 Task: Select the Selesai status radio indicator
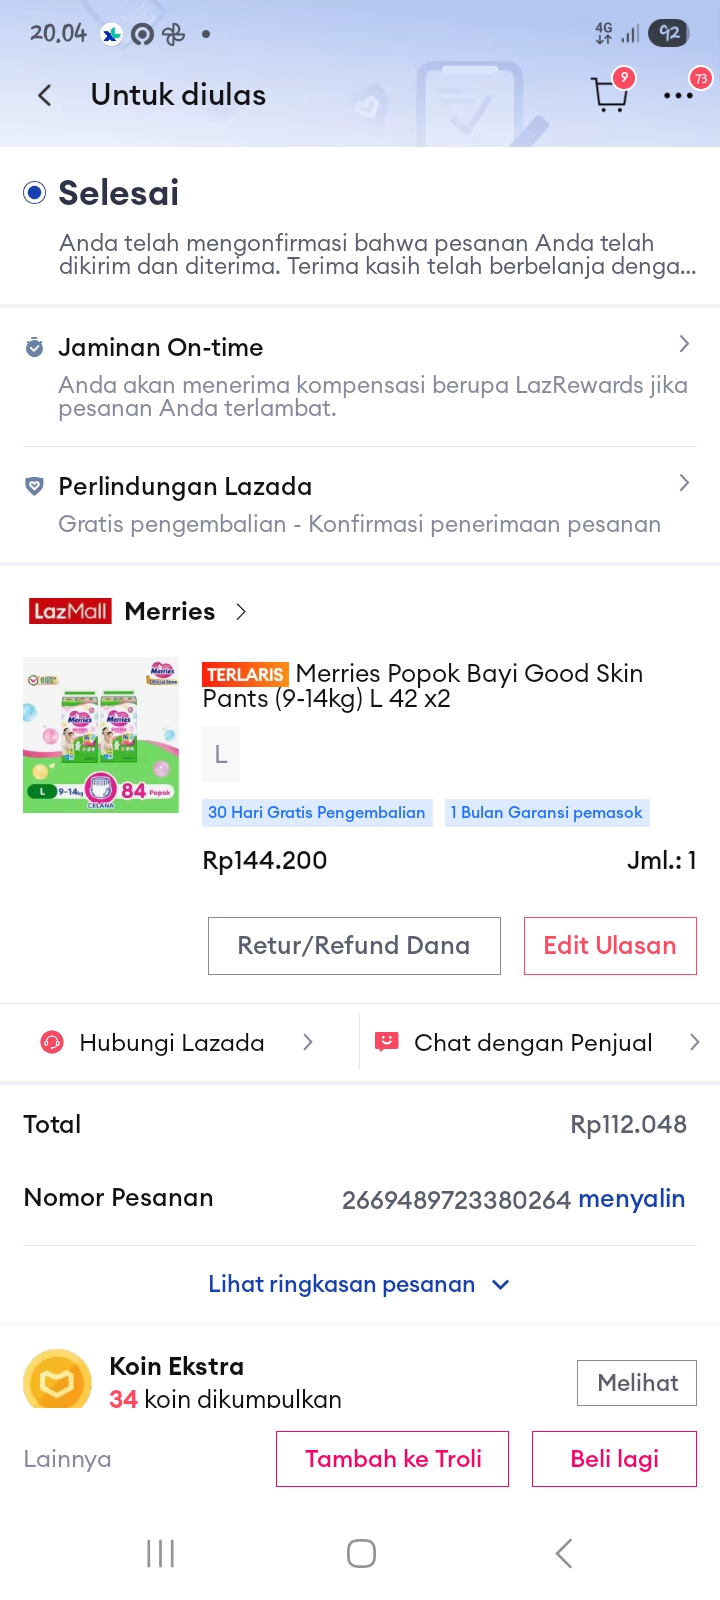35,193
